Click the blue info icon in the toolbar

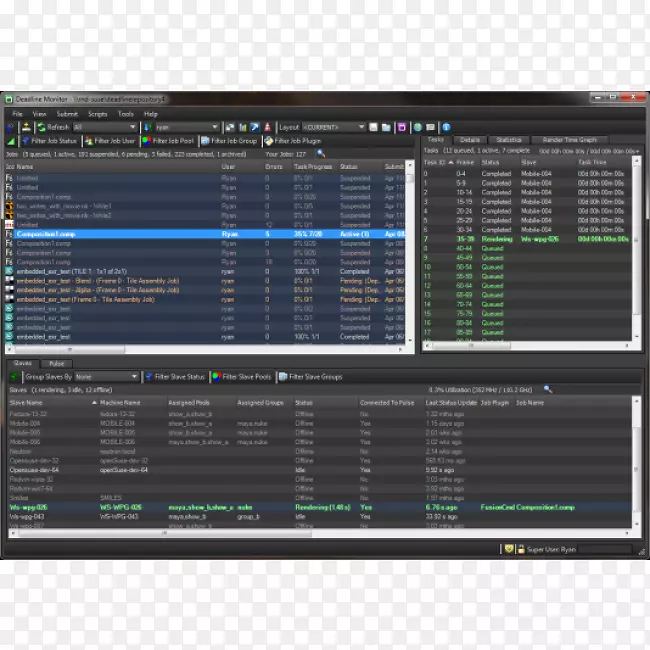446,127
